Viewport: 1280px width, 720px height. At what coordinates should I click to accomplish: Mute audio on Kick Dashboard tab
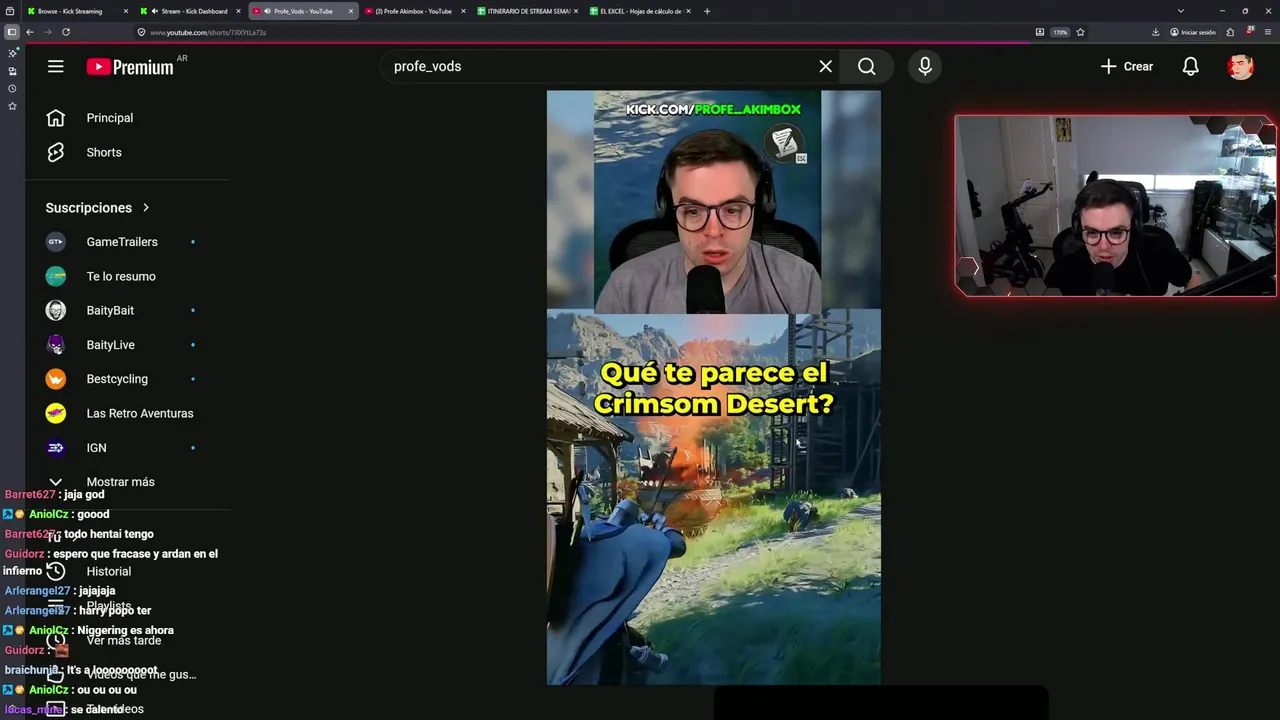pos(155,11)
